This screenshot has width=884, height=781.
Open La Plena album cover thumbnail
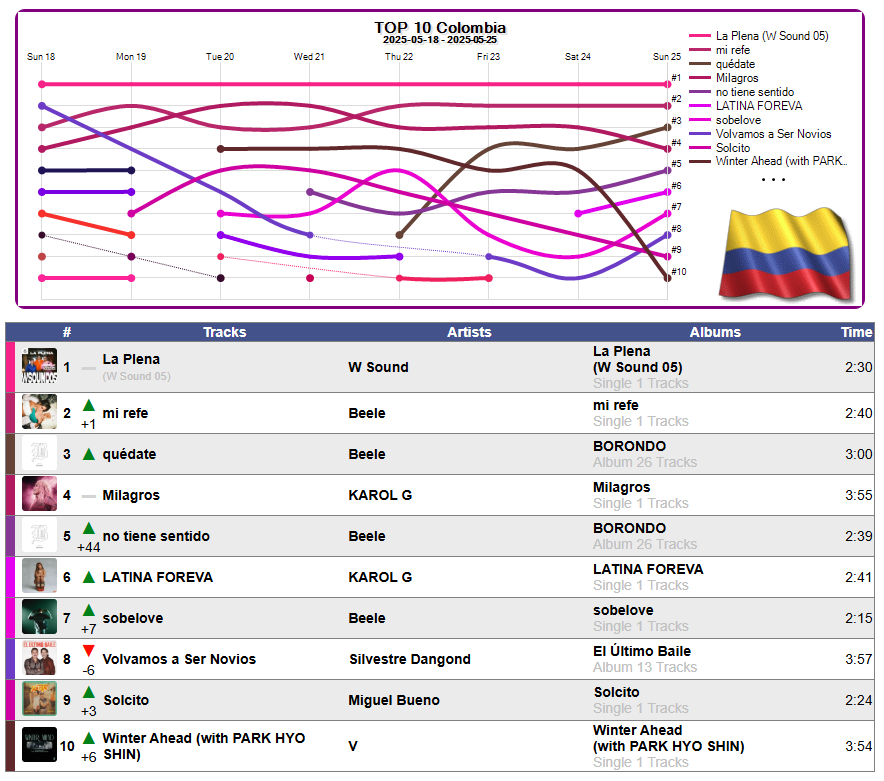(39, 367)
